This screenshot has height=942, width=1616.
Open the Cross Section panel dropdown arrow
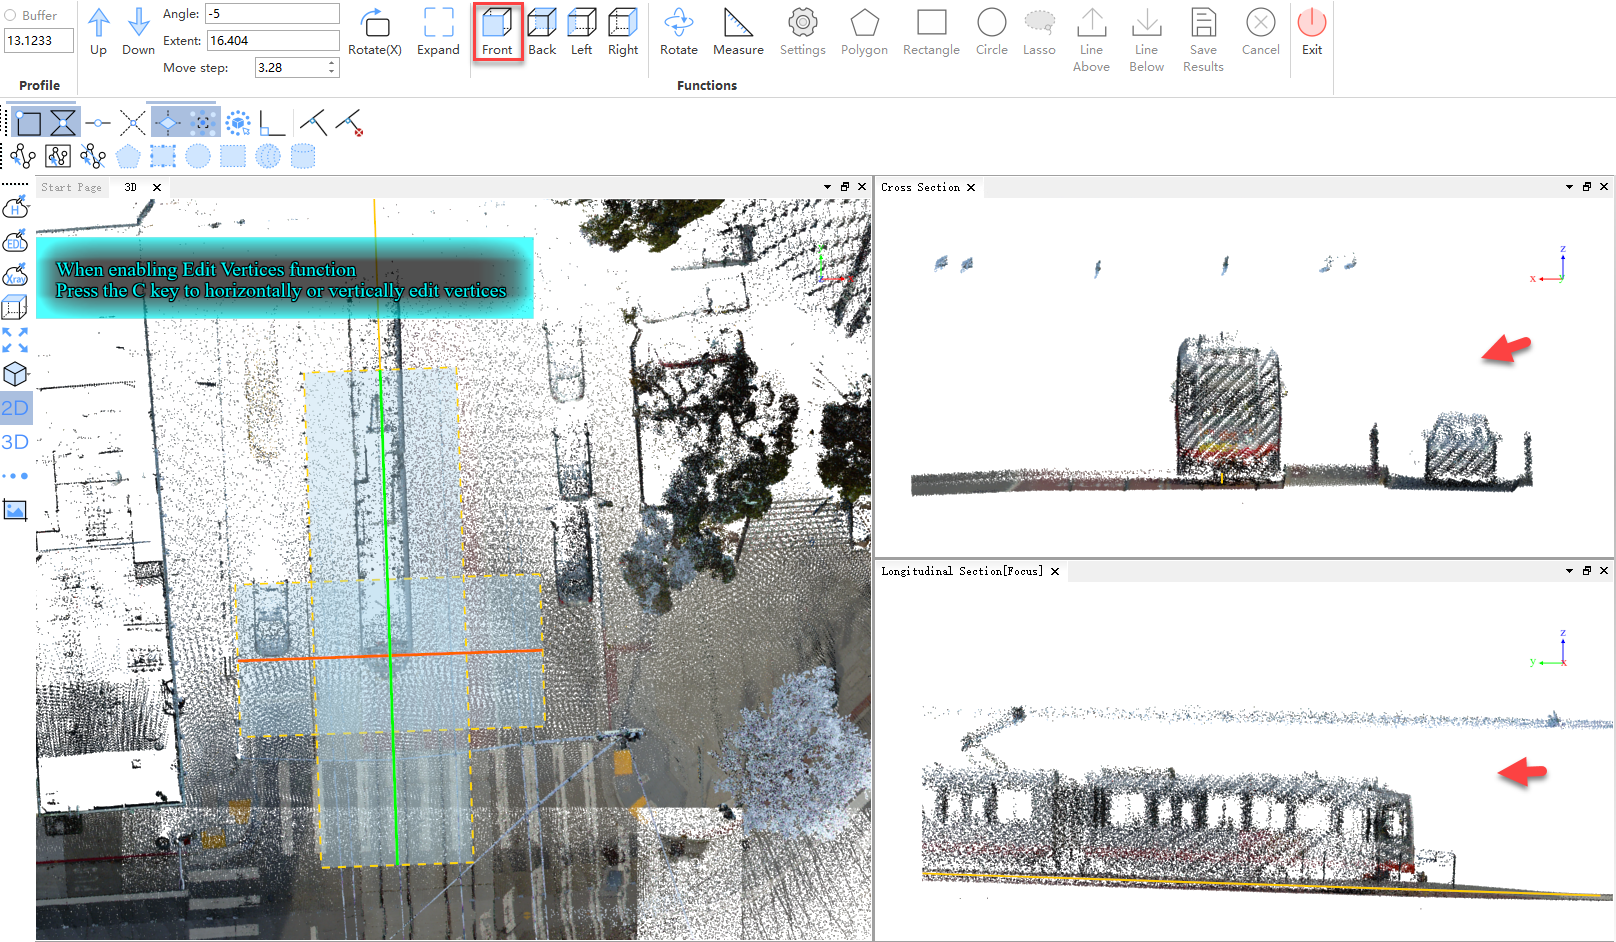point(1569,187)
